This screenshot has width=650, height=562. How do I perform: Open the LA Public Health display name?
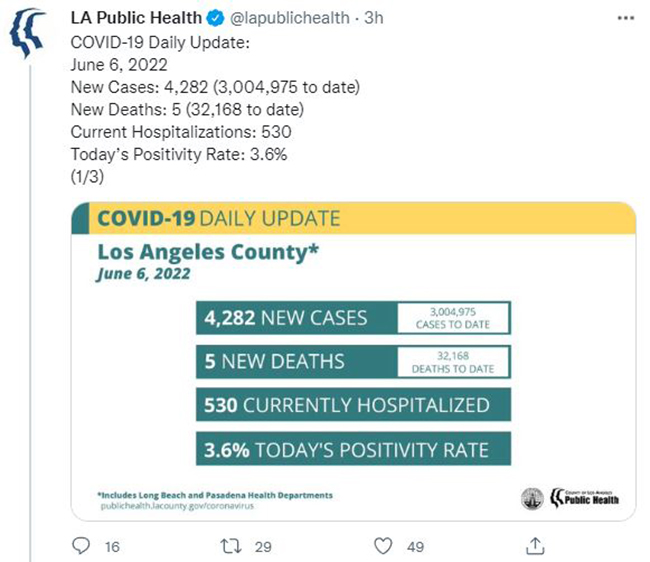[x=136, y=18]
